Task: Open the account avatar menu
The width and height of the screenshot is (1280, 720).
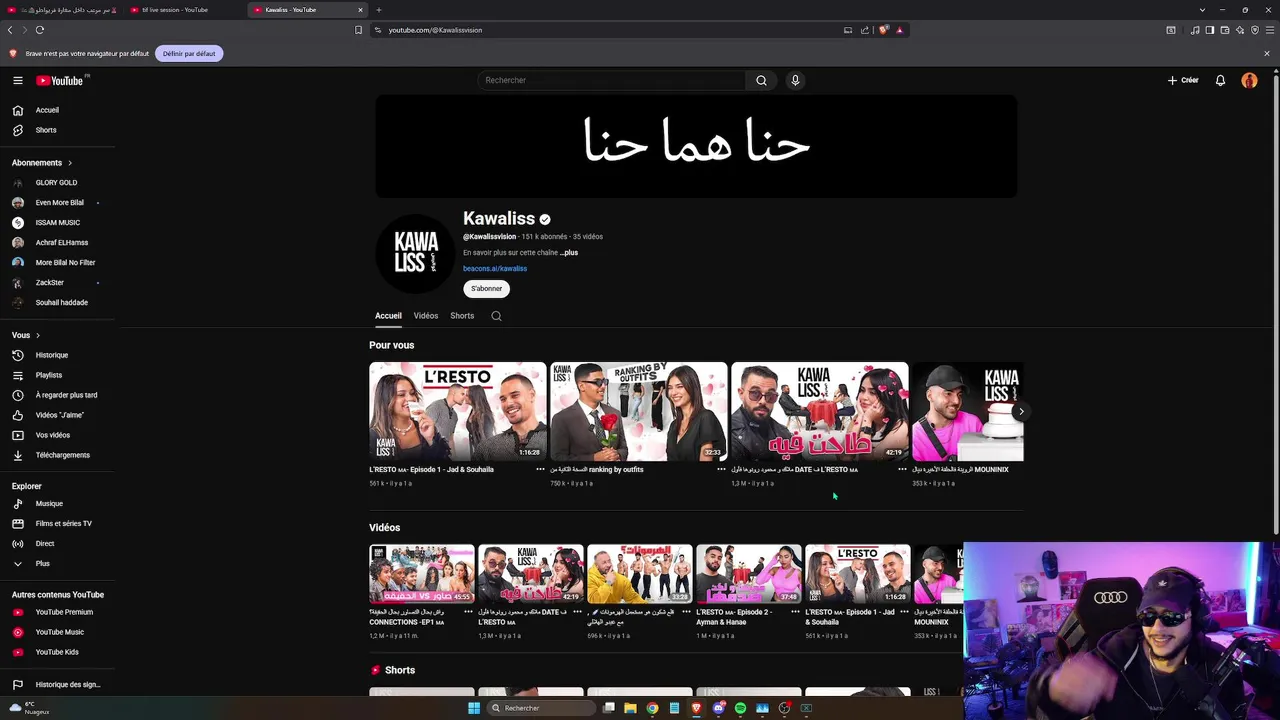Action: tap(1249, 80)
